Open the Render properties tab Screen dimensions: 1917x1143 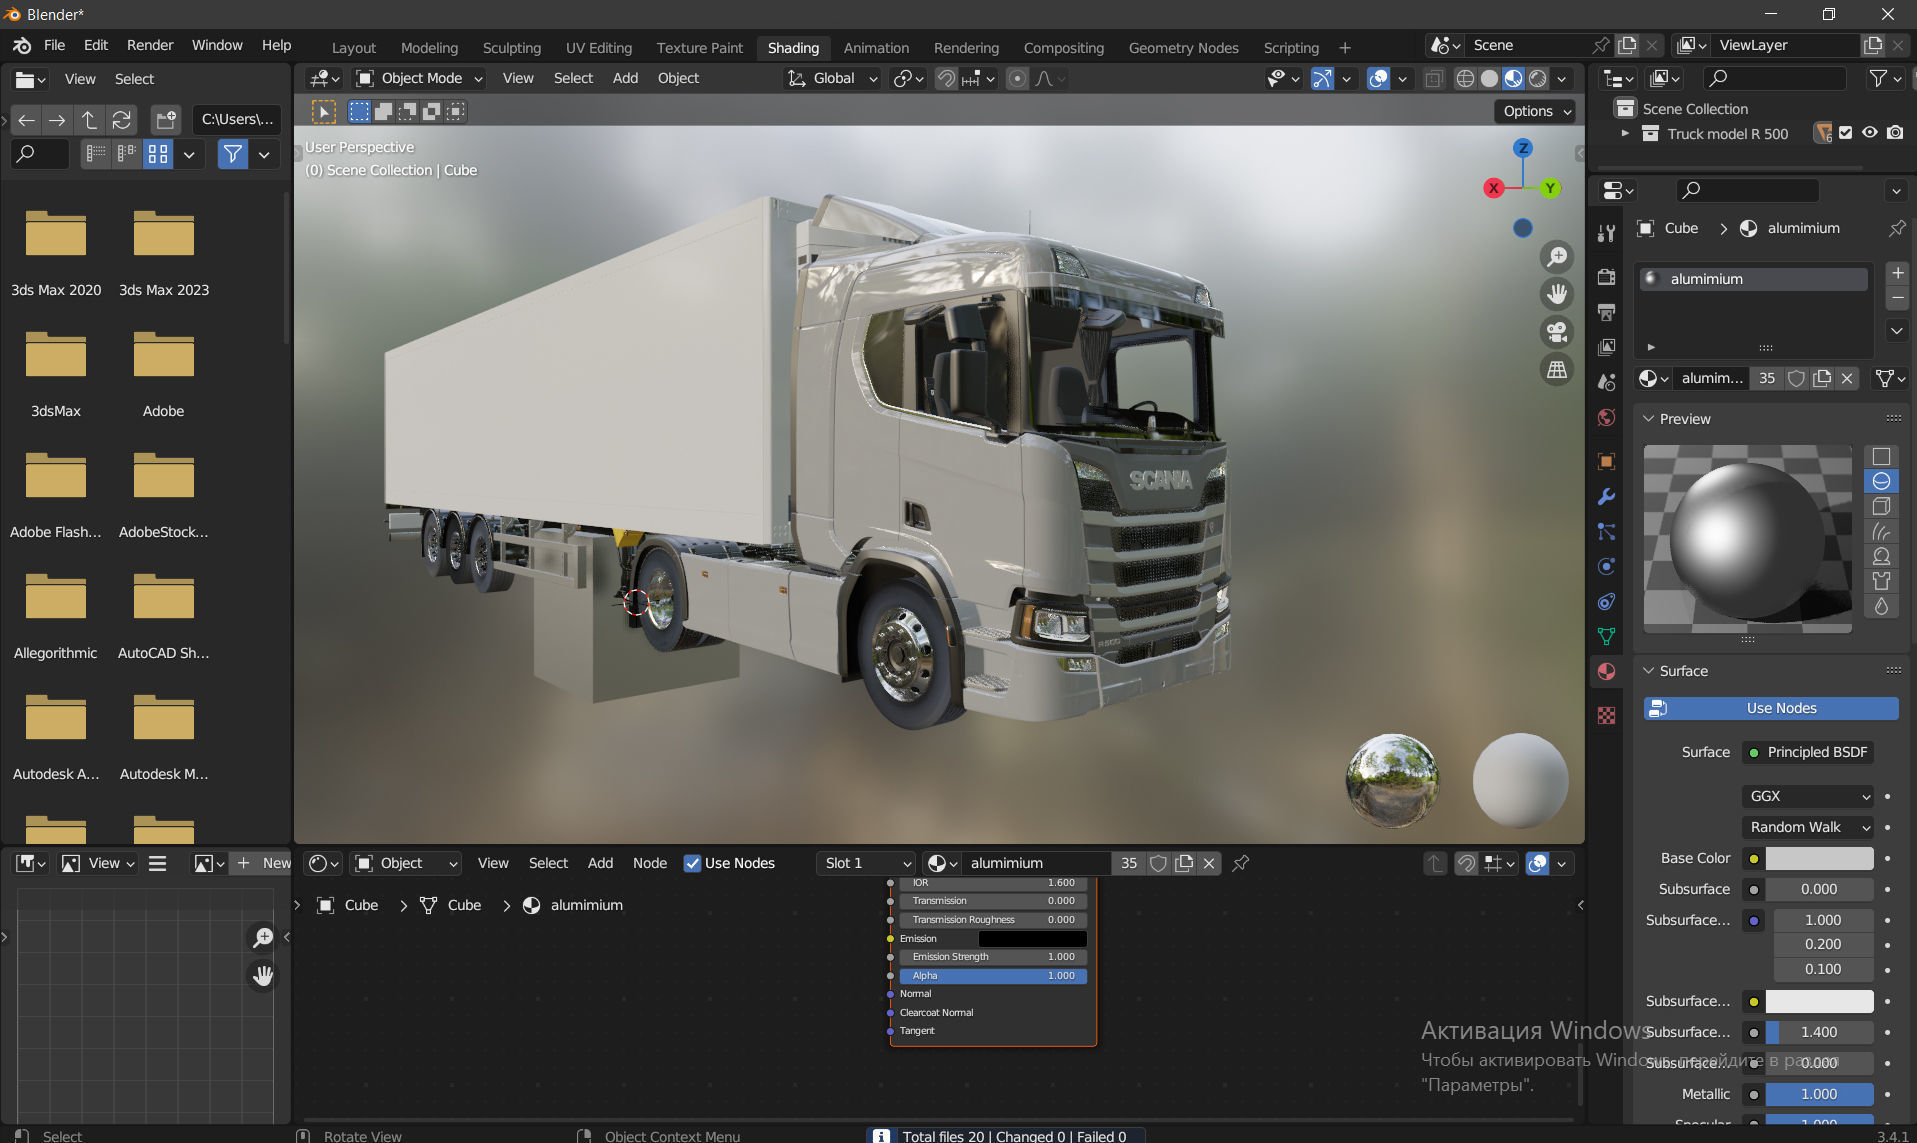[1606, 277]
